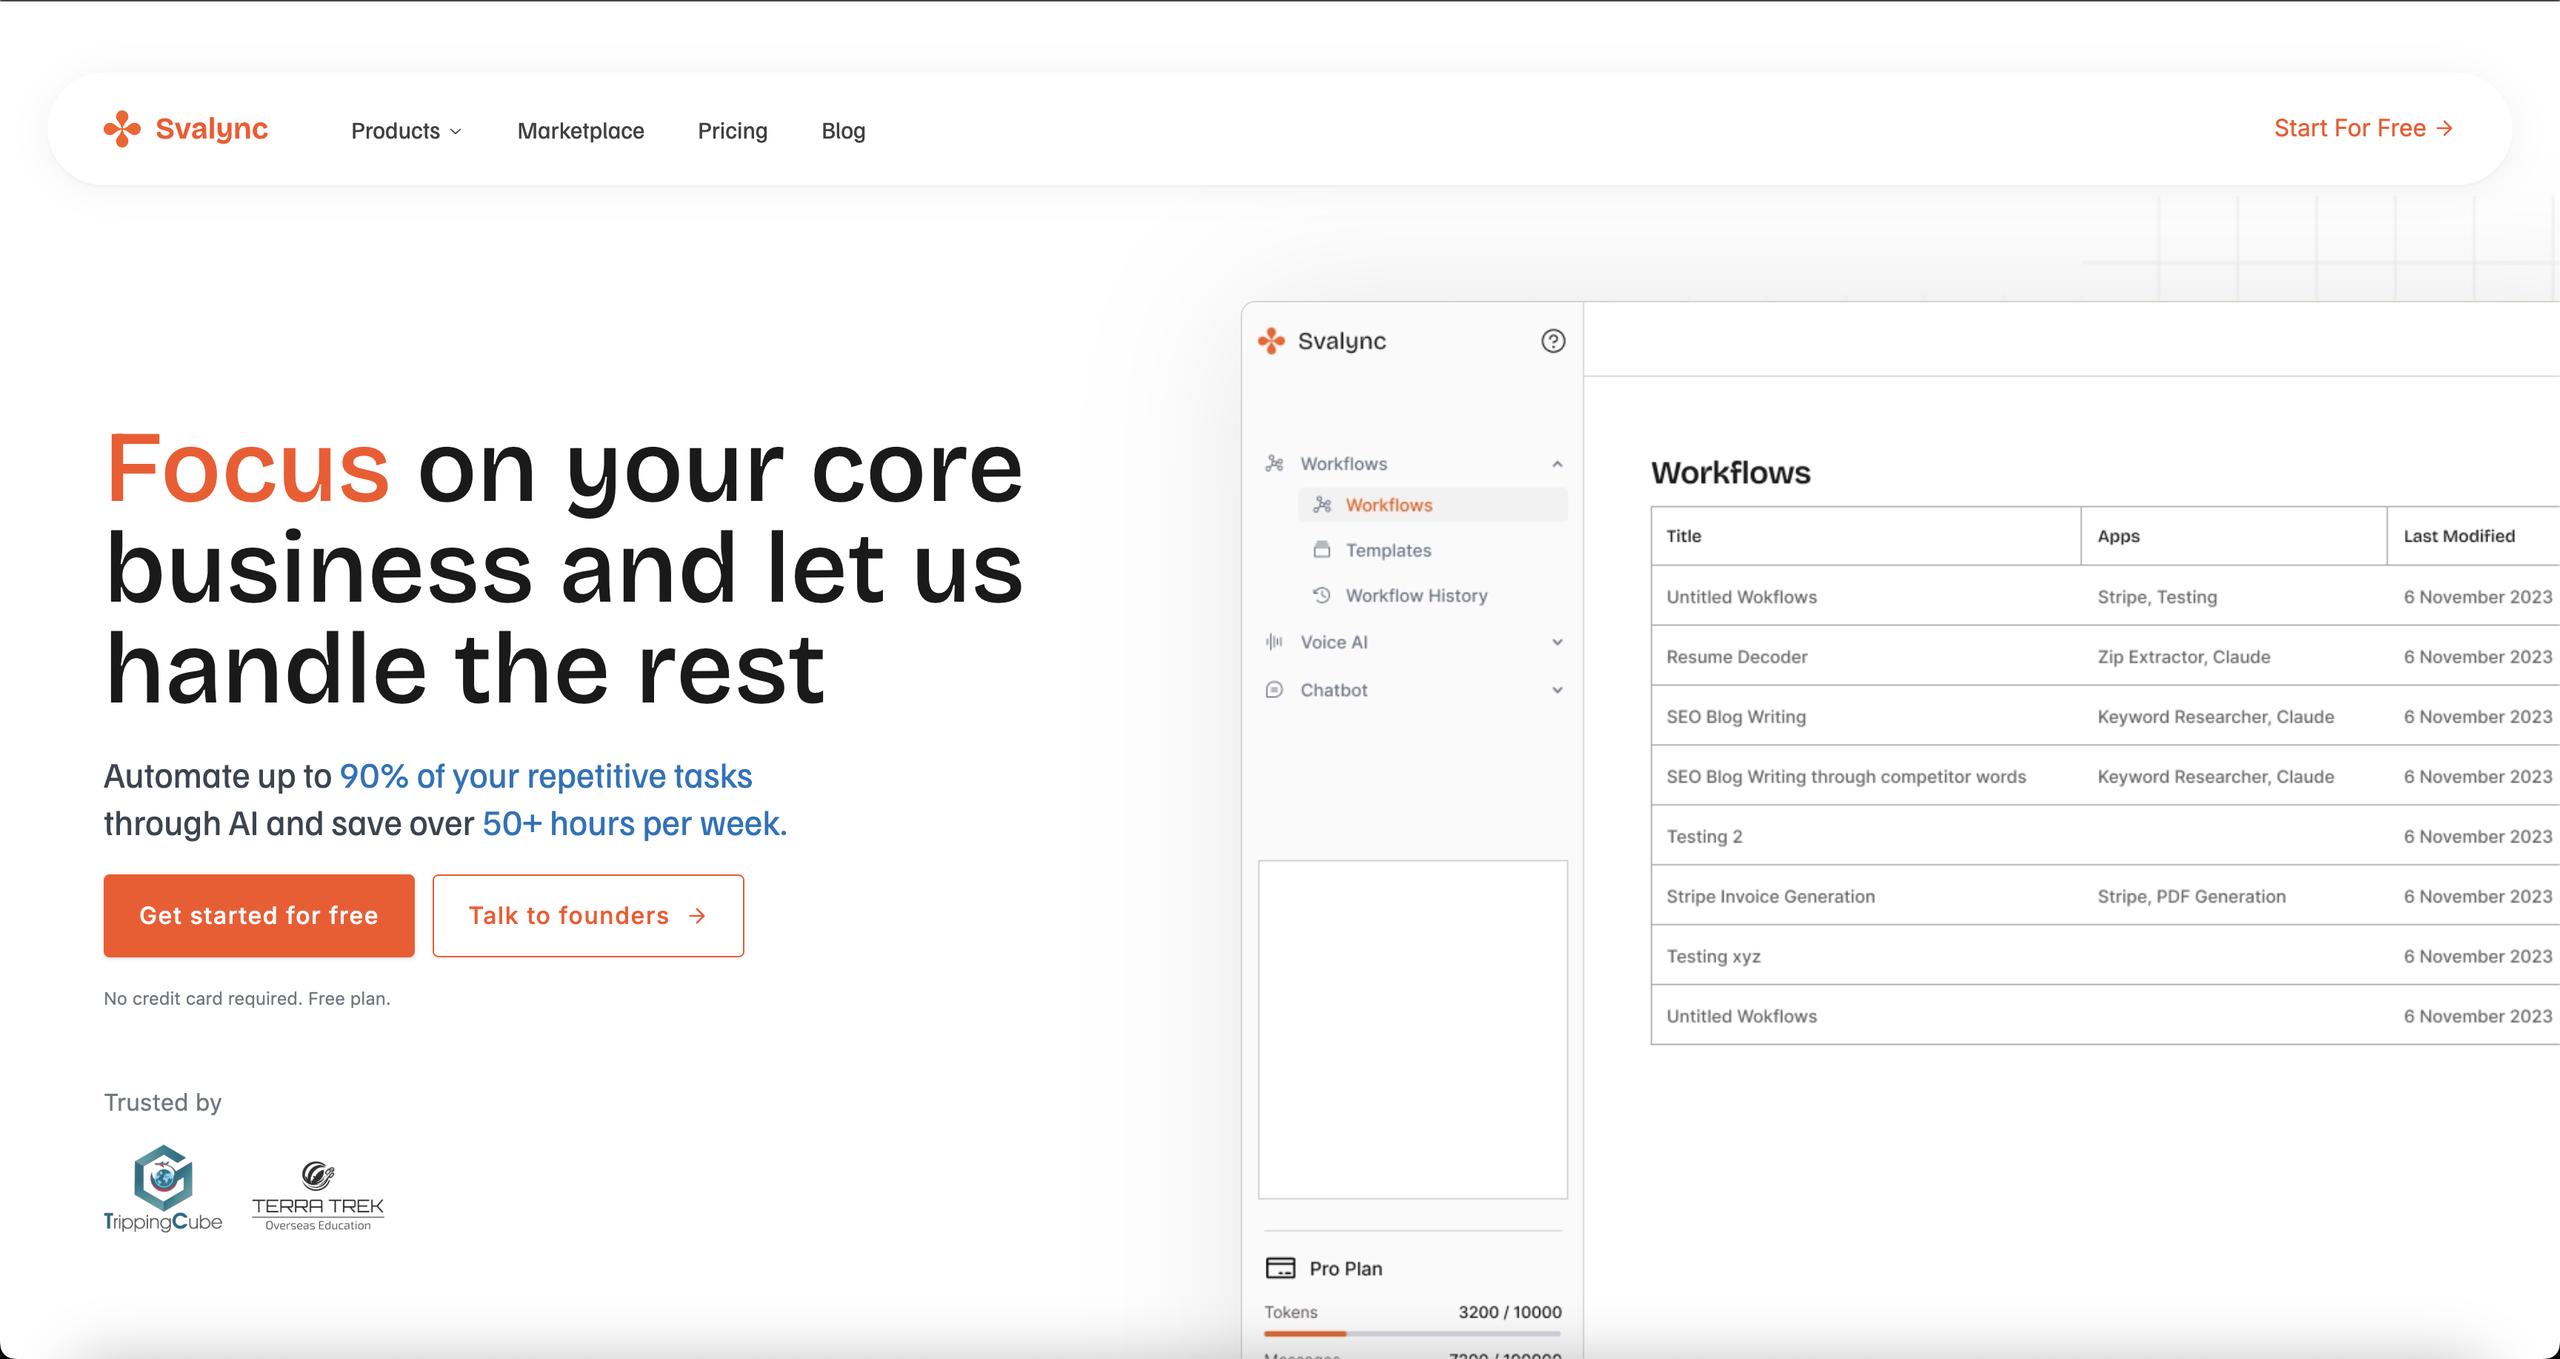Click the Chatbot bubble icon
The width and height of the screenshot is (2560, 1359).
1274,690
